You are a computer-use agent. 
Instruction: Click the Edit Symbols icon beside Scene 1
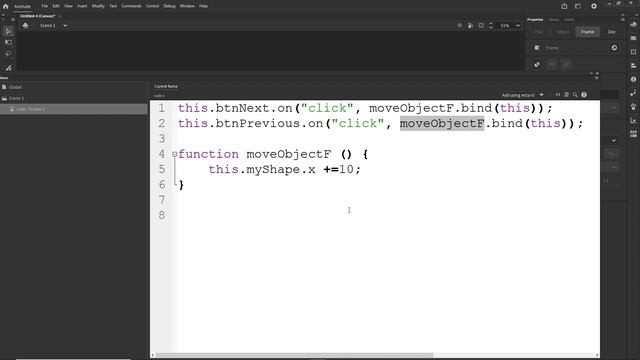click(25, 26)
